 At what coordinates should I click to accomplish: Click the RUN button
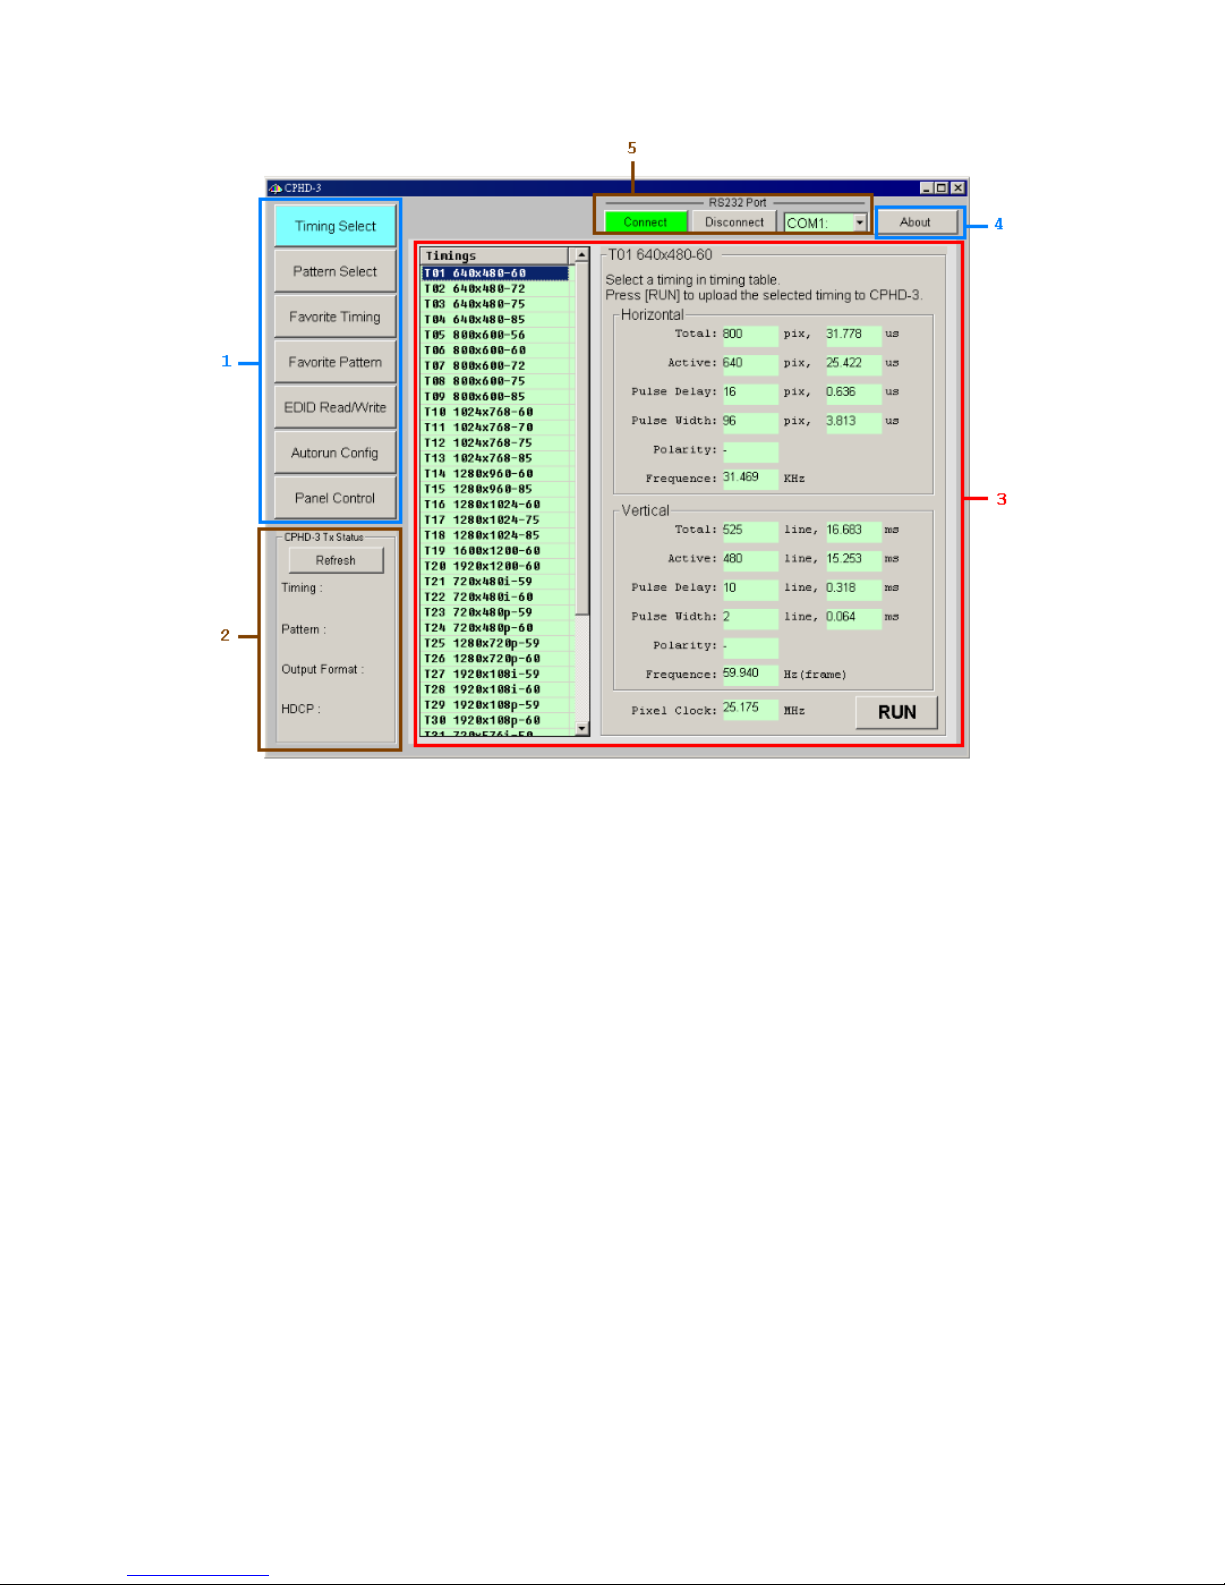(897, 712)
